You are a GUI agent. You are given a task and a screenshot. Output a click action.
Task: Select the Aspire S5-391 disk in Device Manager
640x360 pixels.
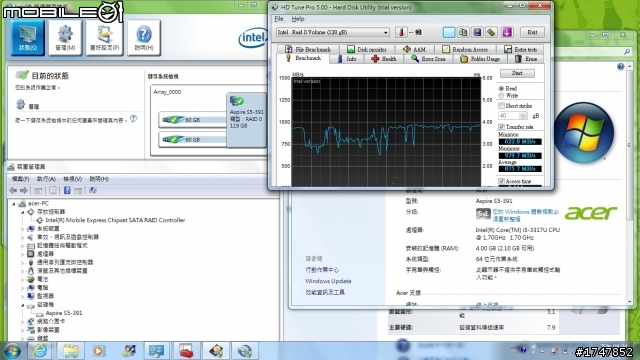(64, 313)
